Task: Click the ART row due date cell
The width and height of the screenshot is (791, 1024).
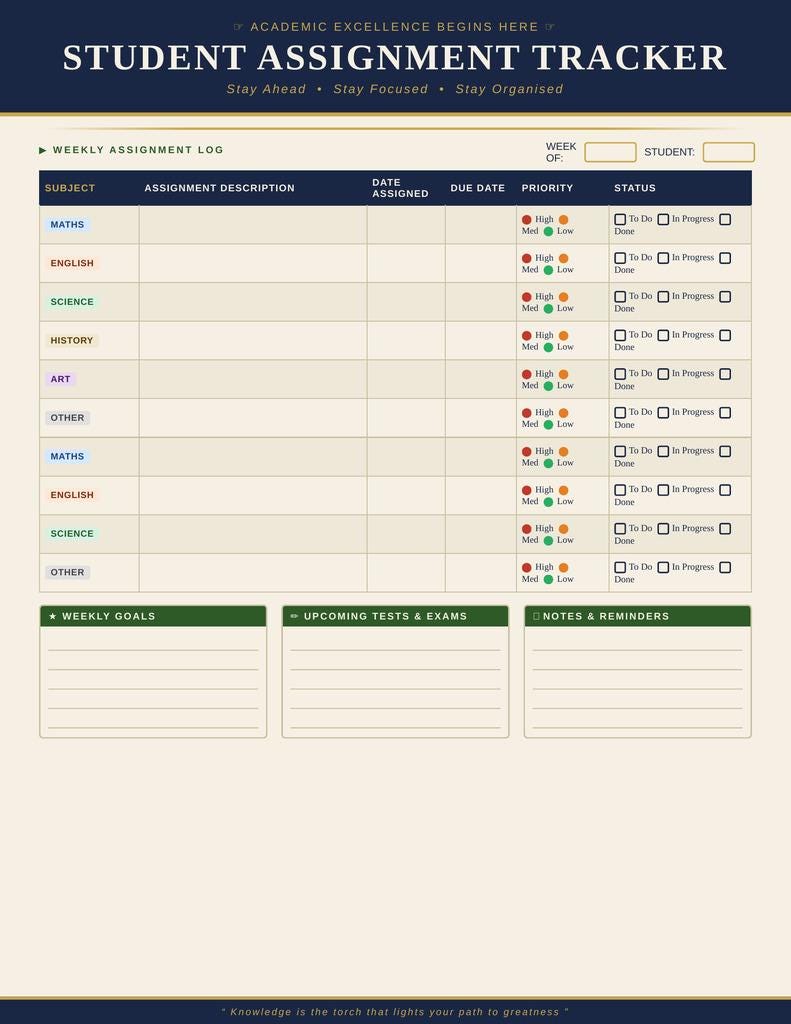Action: point(481,379)
